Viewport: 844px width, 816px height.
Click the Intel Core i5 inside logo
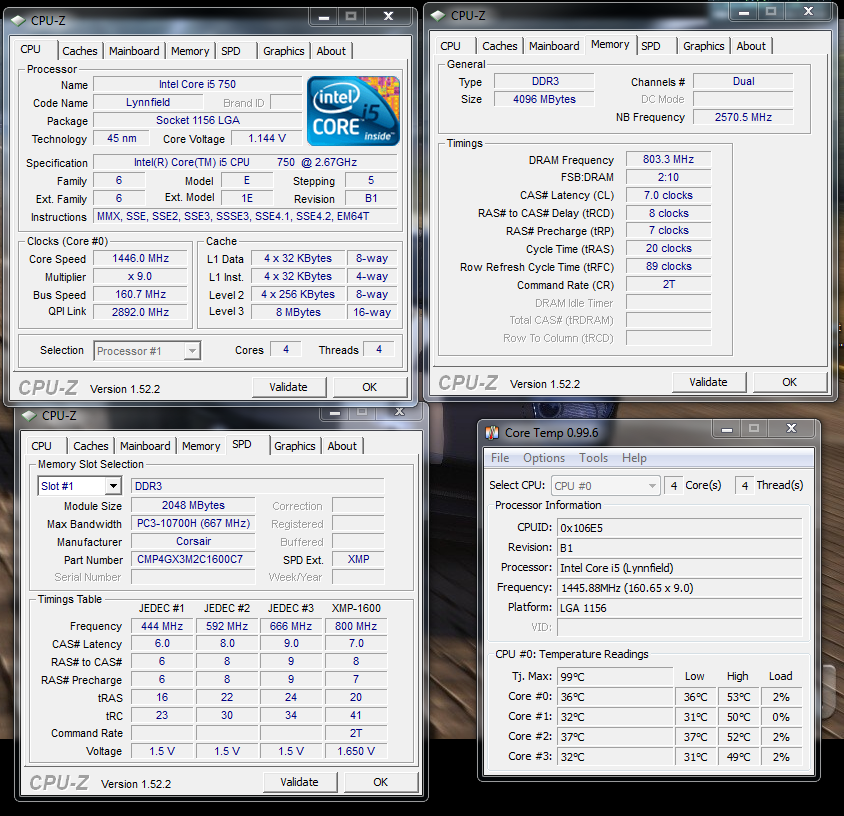(x=353, y=109)
